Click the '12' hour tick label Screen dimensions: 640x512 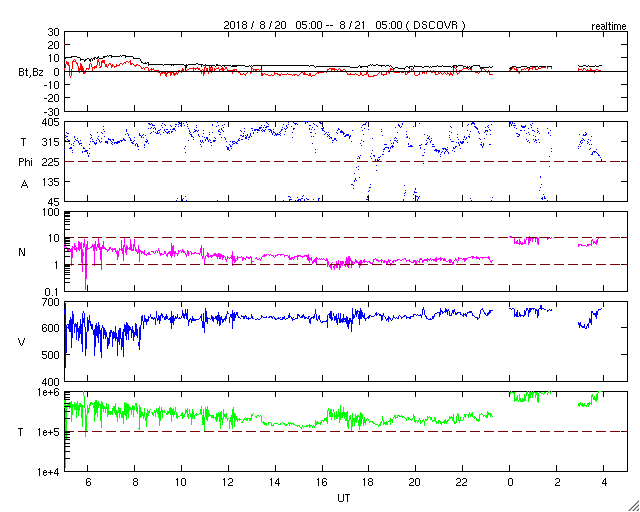228,483
